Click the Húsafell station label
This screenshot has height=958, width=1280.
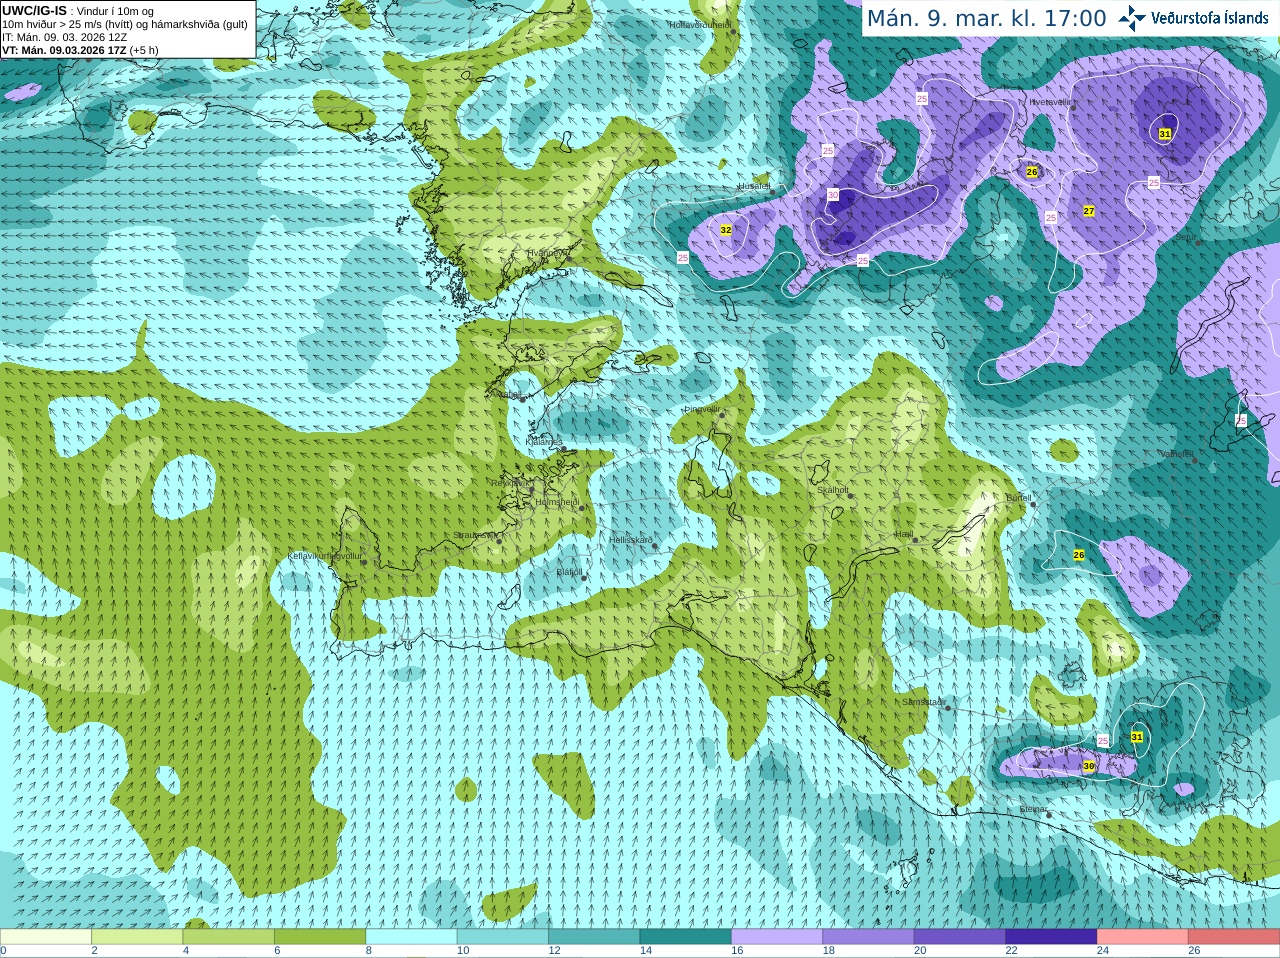(754, 186)
